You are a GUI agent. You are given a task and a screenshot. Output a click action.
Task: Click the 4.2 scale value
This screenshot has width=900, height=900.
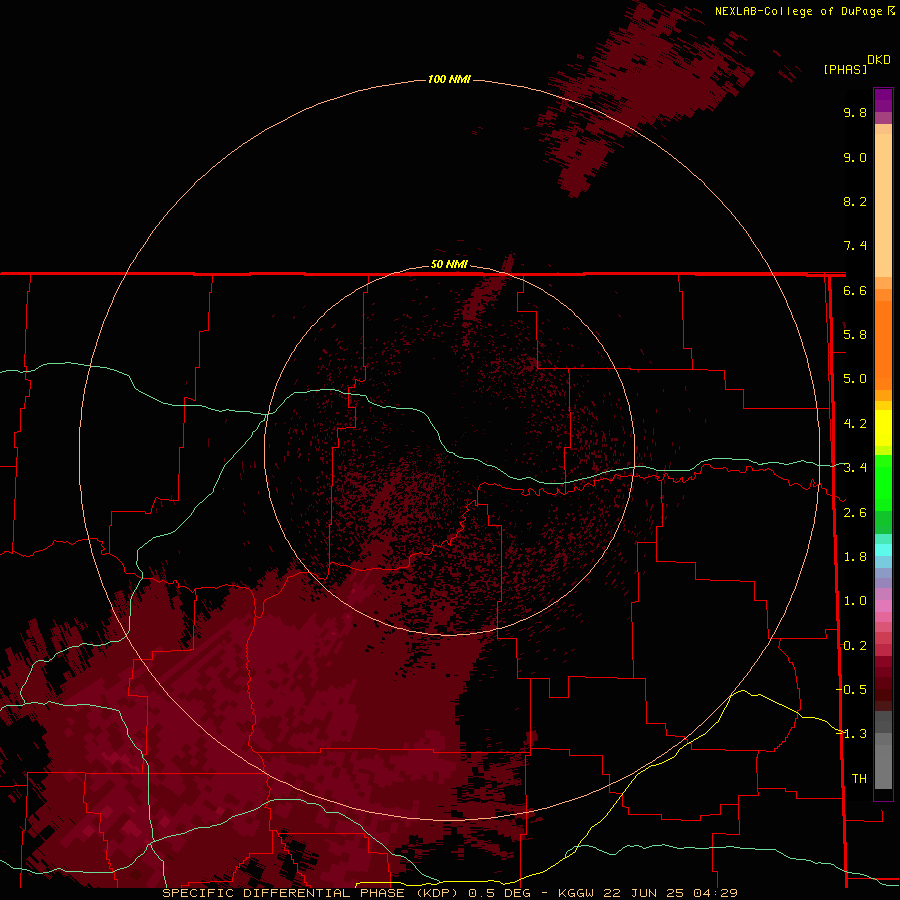click(855, 424)
